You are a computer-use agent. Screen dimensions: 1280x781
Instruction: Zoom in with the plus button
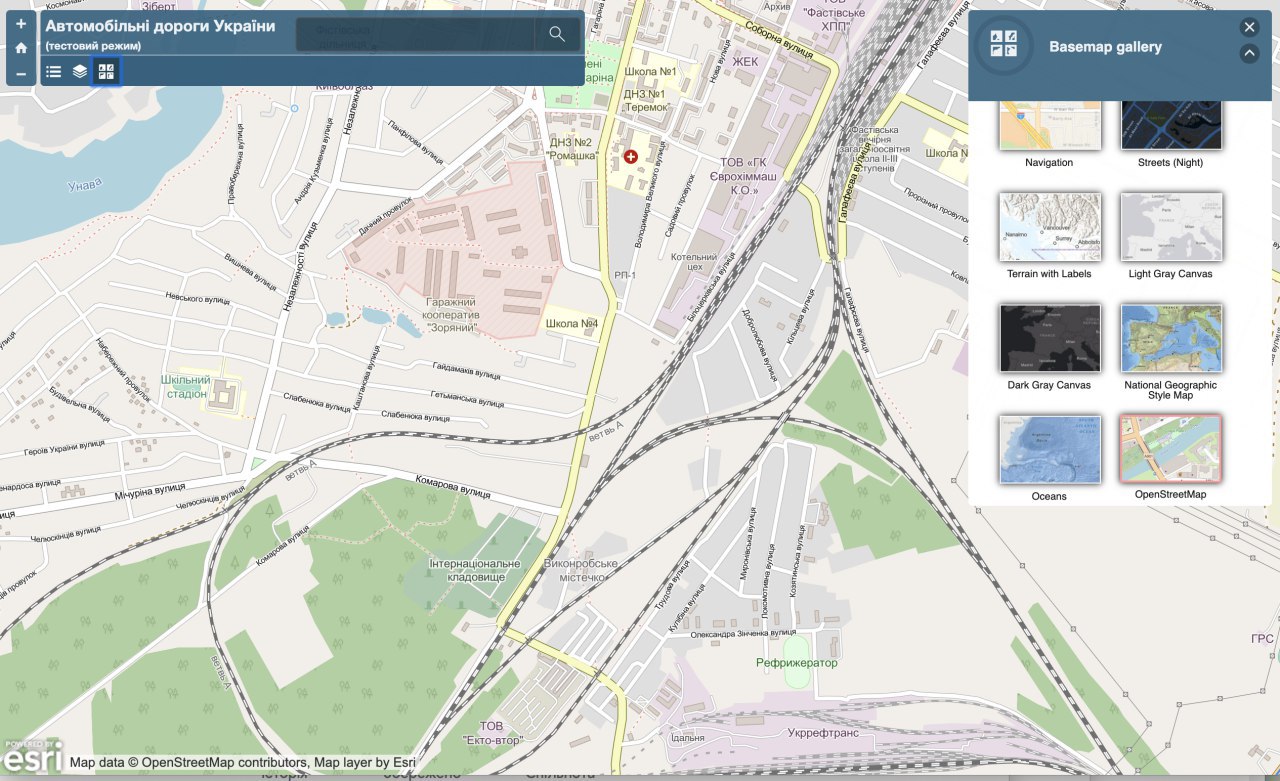(x=21, y=24)
